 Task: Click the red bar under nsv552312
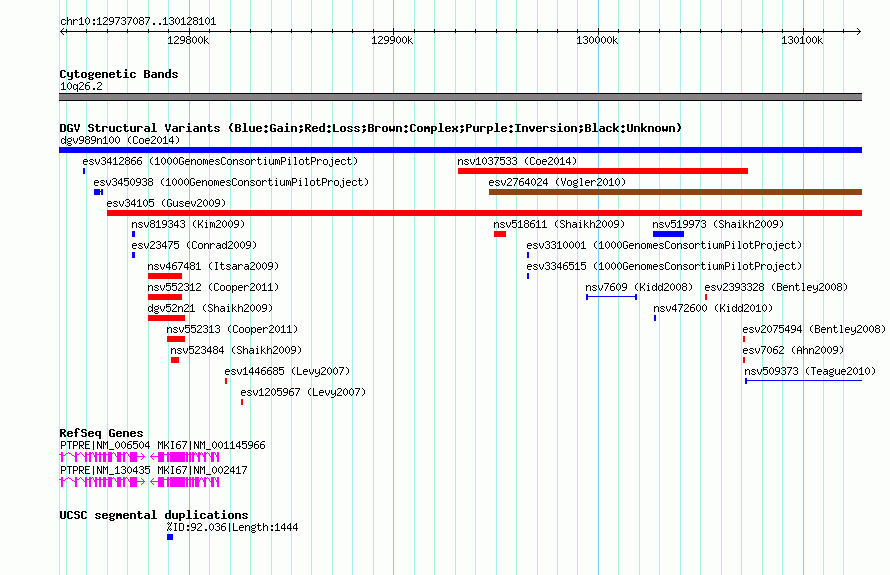point(165,297)
